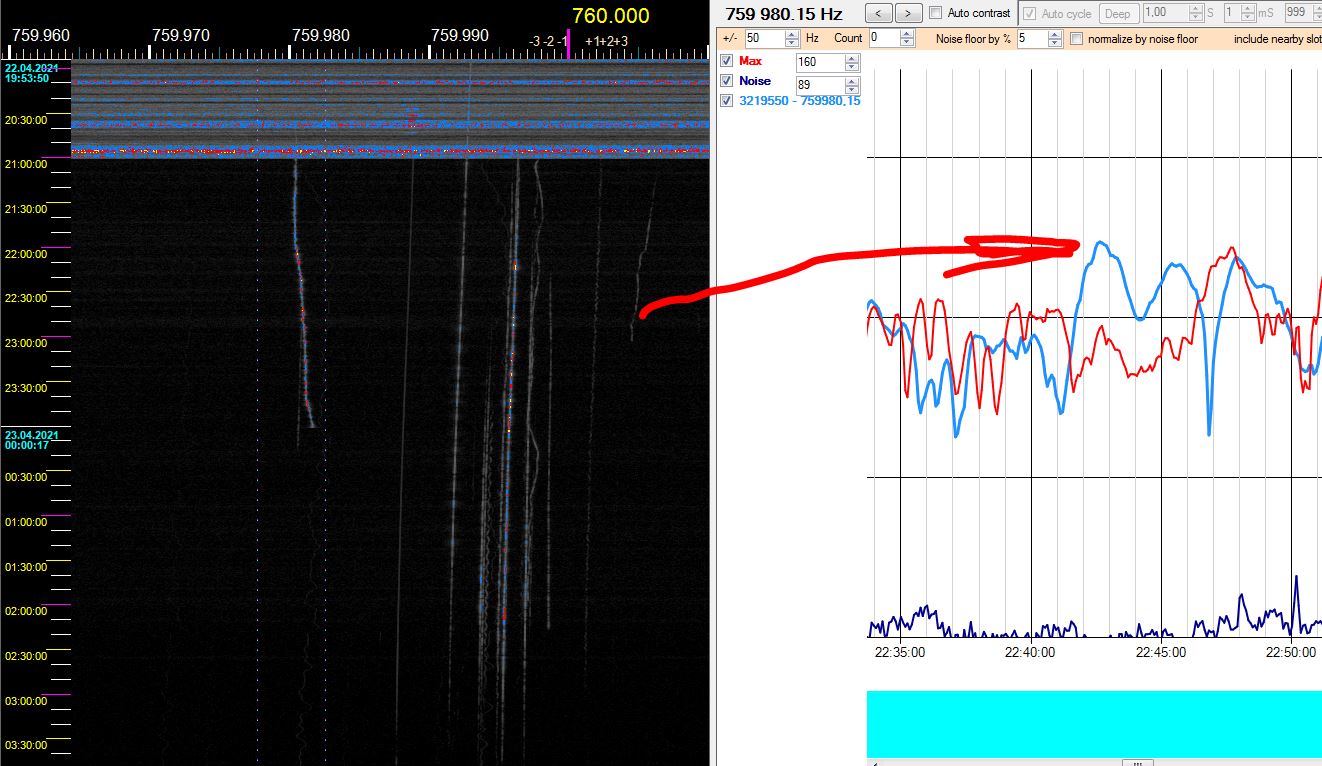Click the 22:00:00 time label
The image size is (1322, 766).
coord(25,254)
